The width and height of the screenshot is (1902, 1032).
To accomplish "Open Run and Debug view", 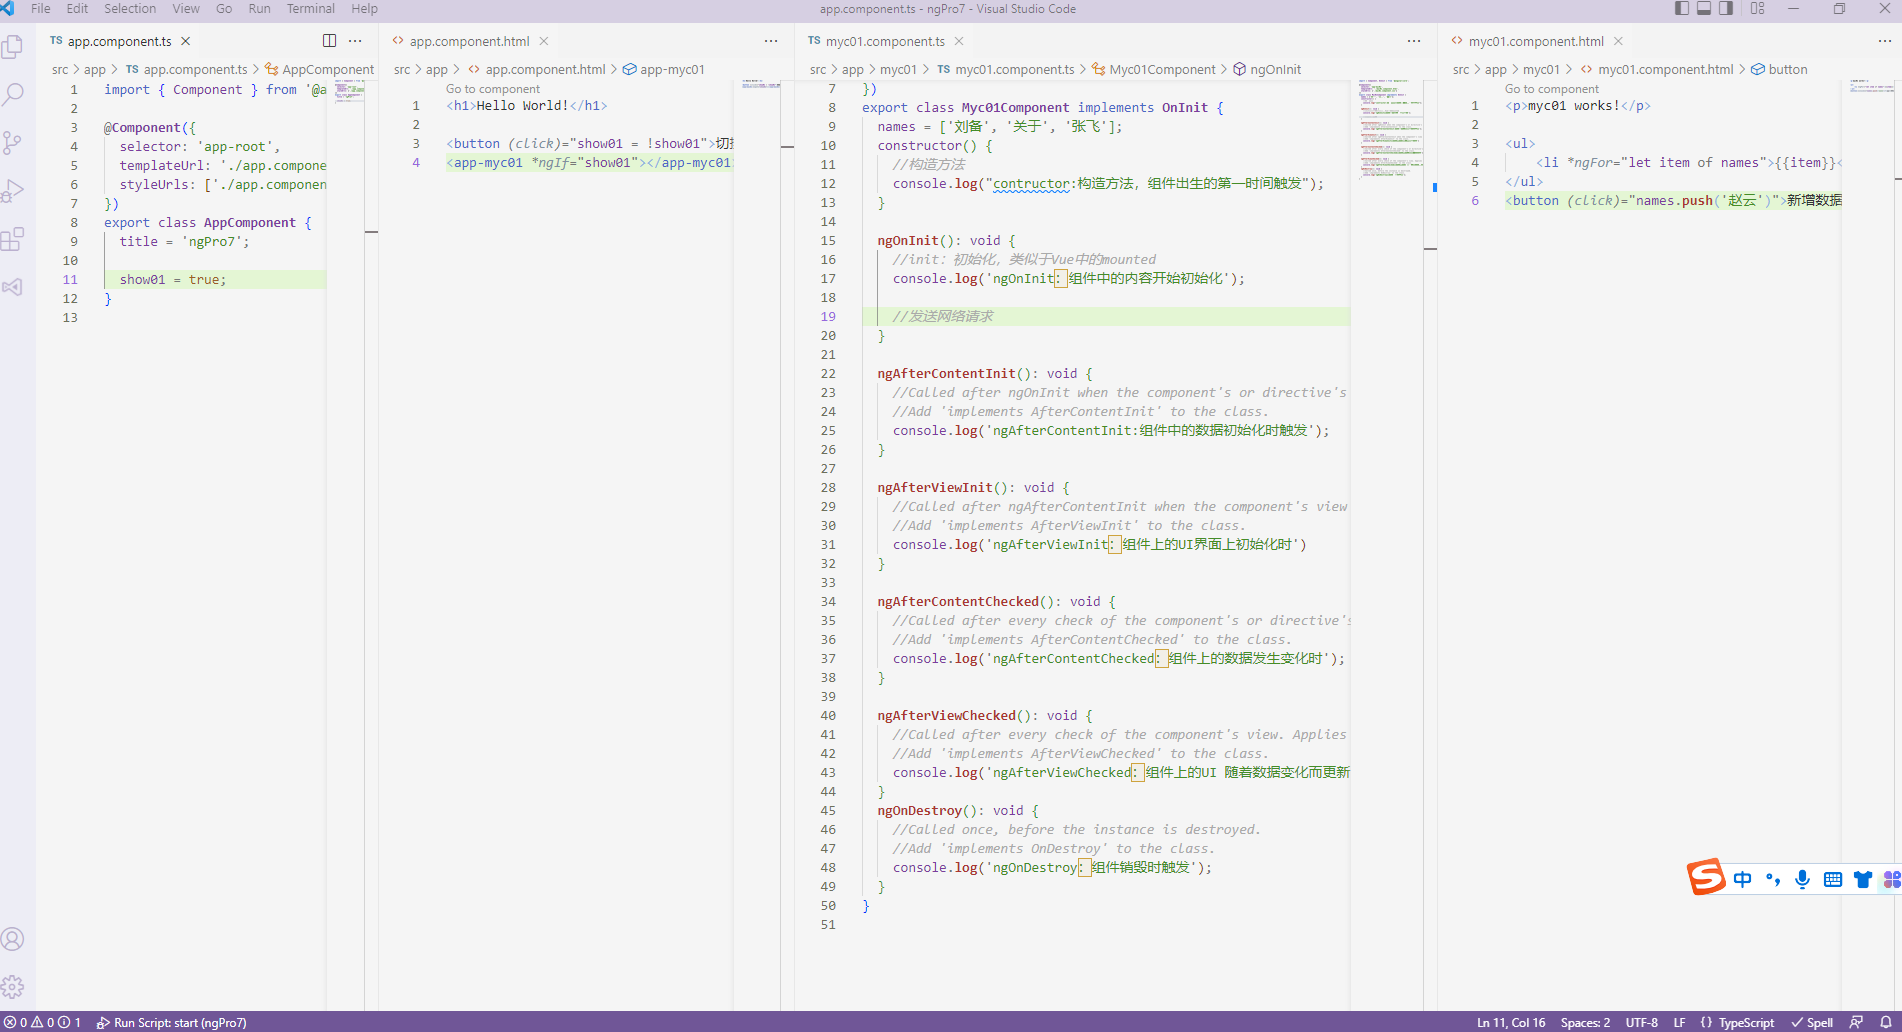I will pos(13,191).
